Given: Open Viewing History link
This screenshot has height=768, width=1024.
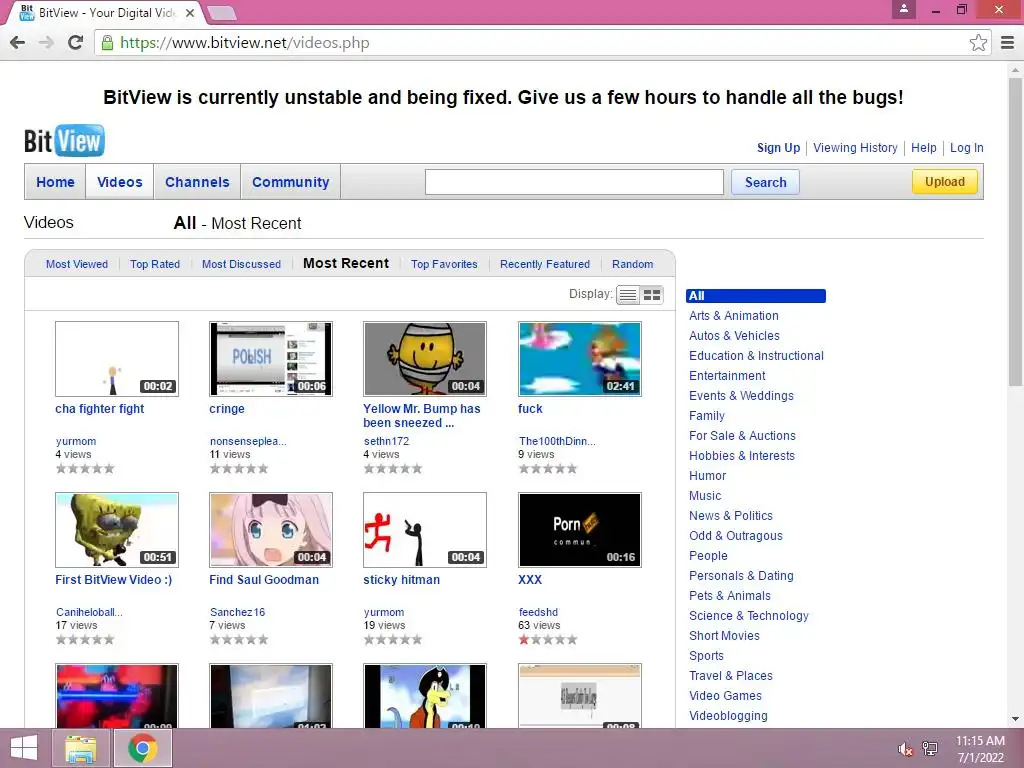Looking at the screenshot, I should (x=856, y=148).
